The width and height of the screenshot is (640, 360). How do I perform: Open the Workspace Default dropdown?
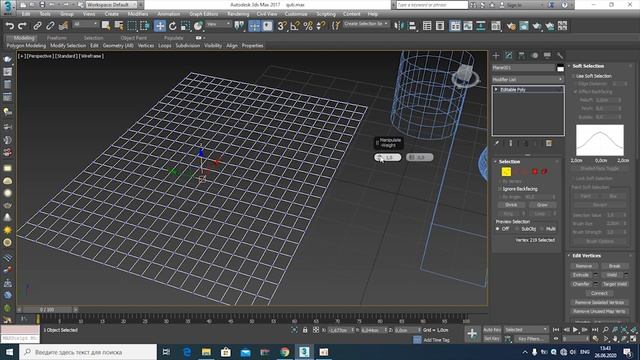coord(112,5)
